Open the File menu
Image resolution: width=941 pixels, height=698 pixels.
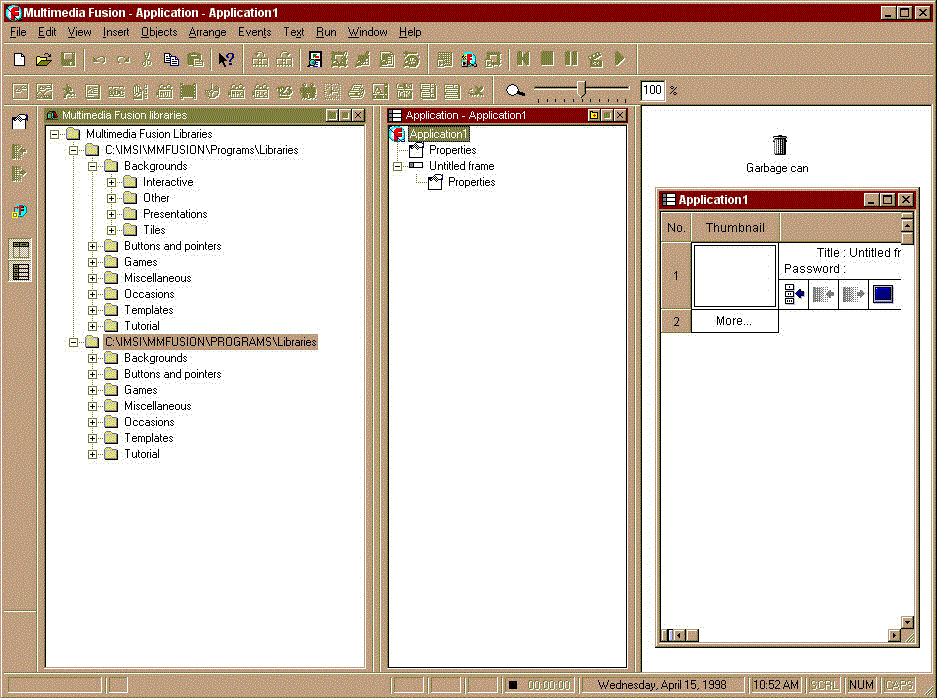click(x=18, y=32)
